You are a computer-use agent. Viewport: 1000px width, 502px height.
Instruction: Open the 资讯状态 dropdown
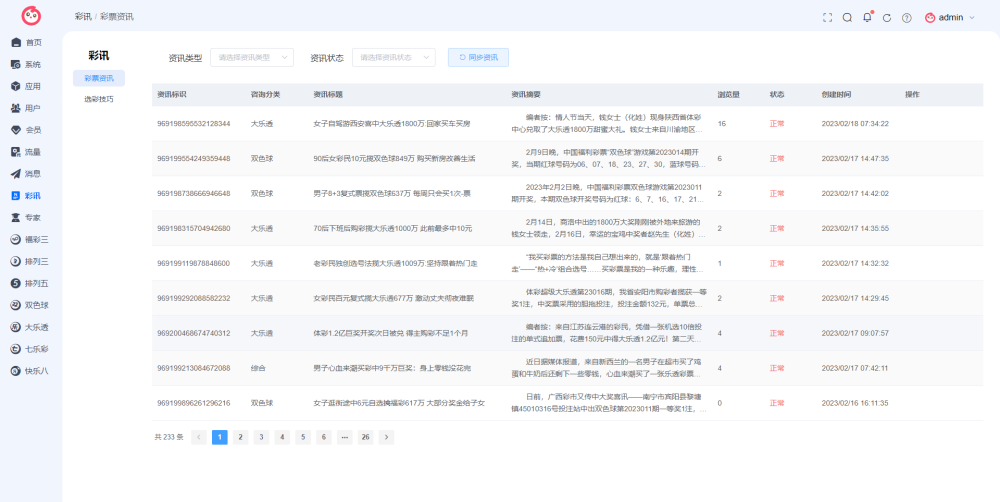(x=393, y=57)
